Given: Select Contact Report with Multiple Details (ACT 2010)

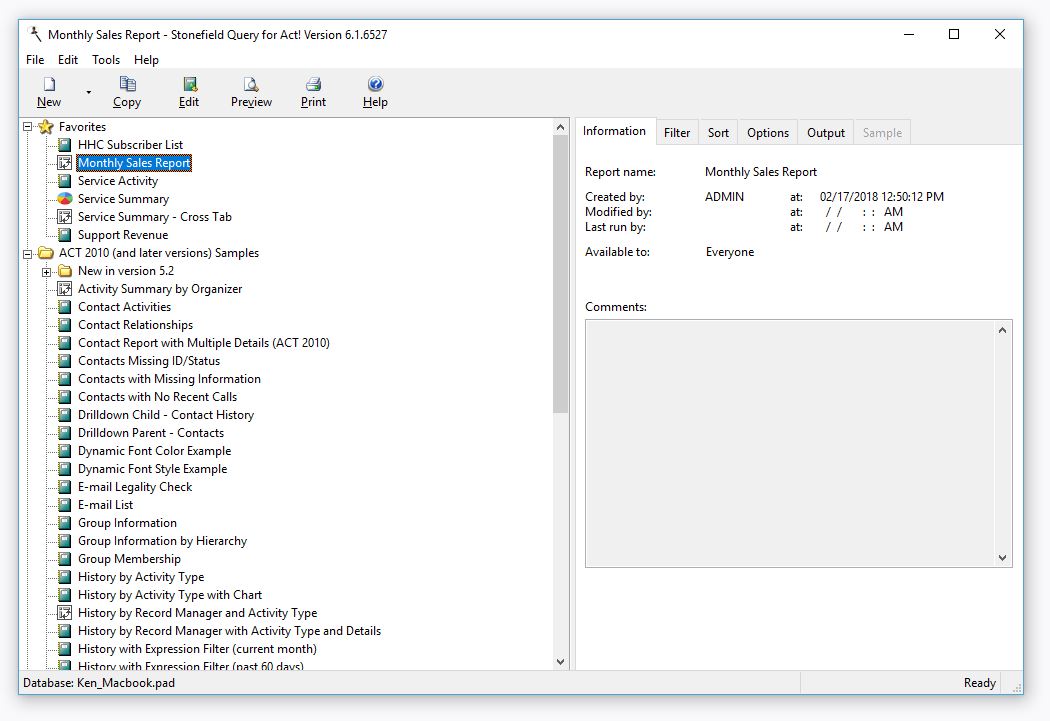Looking at the screenshot, I should pyautogui.click(x=204, y=343).
